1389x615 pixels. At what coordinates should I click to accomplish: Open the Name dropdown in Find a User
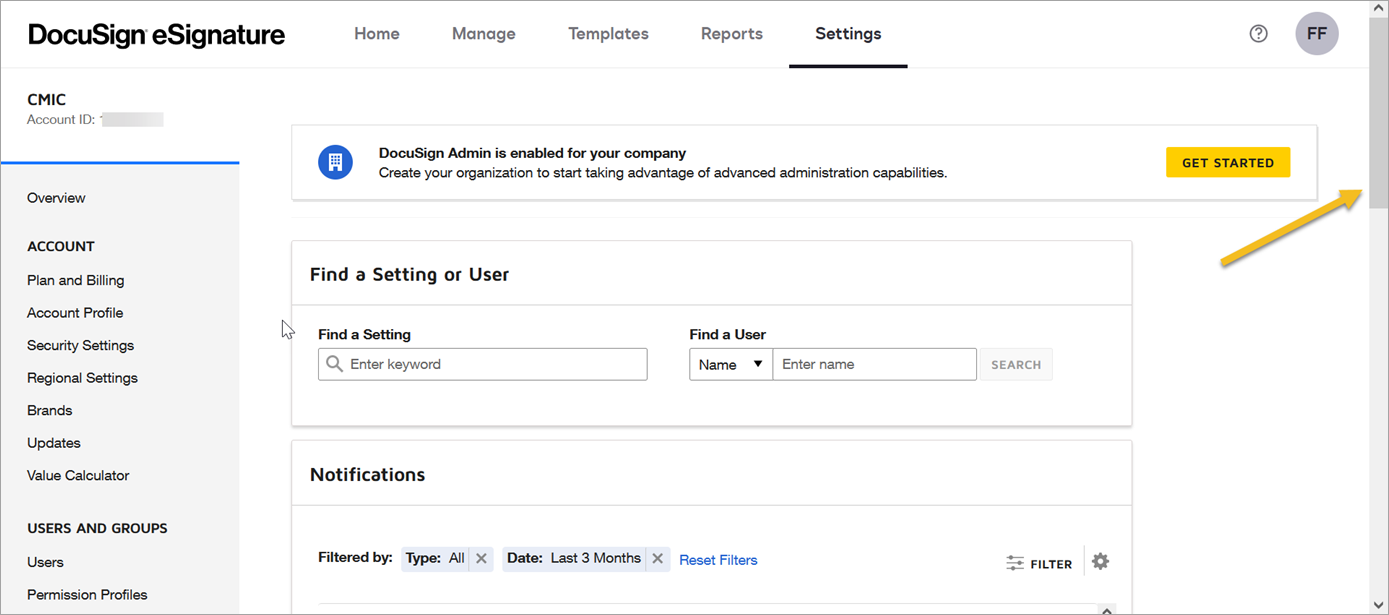(x=730, y=364)
